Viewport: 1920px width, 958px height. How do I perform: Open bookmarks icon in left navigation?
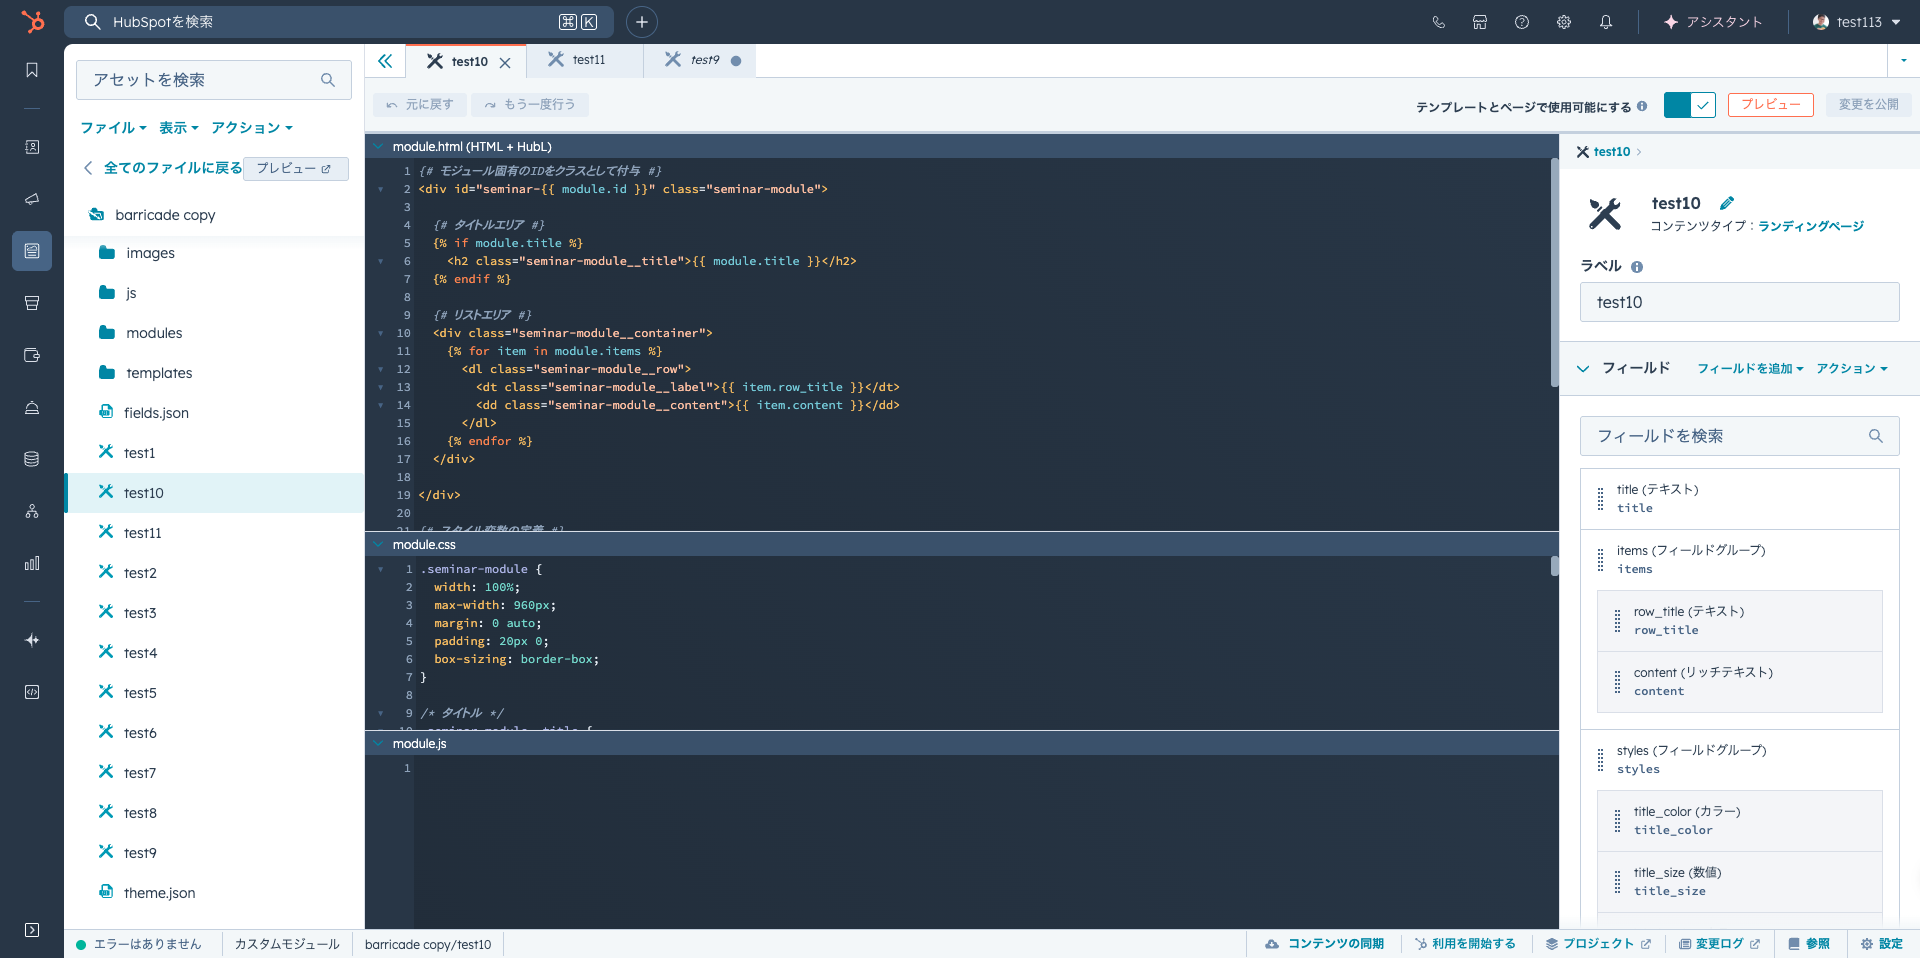coord(32,70)
